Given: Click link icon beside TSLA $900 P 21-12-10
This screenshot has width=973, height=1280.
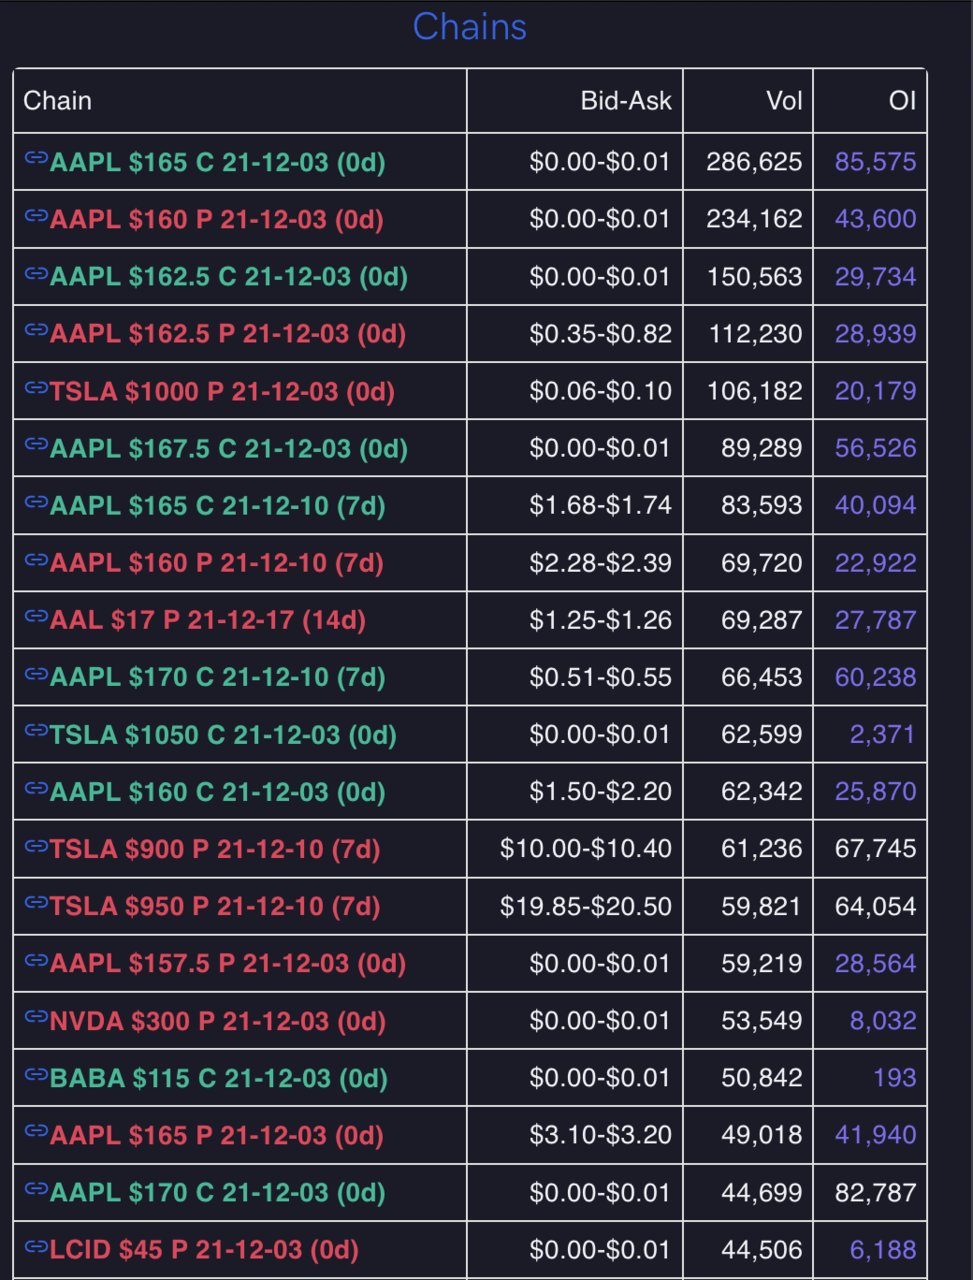Looking at the screenshot, I should [x=36, y=845].
